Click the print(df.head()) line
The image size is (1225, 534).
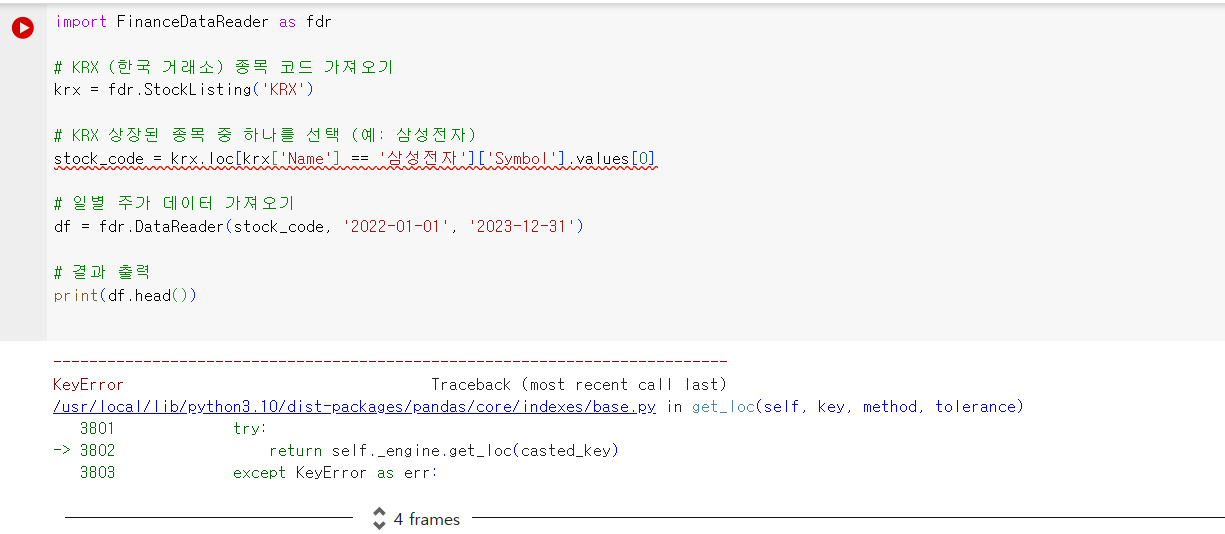pyautogui.click(x=126, y=296)
